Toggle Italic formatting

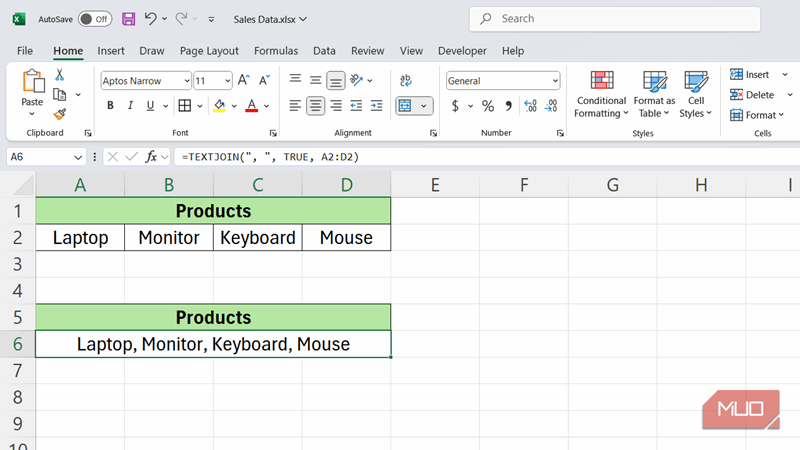pos(128,106)
